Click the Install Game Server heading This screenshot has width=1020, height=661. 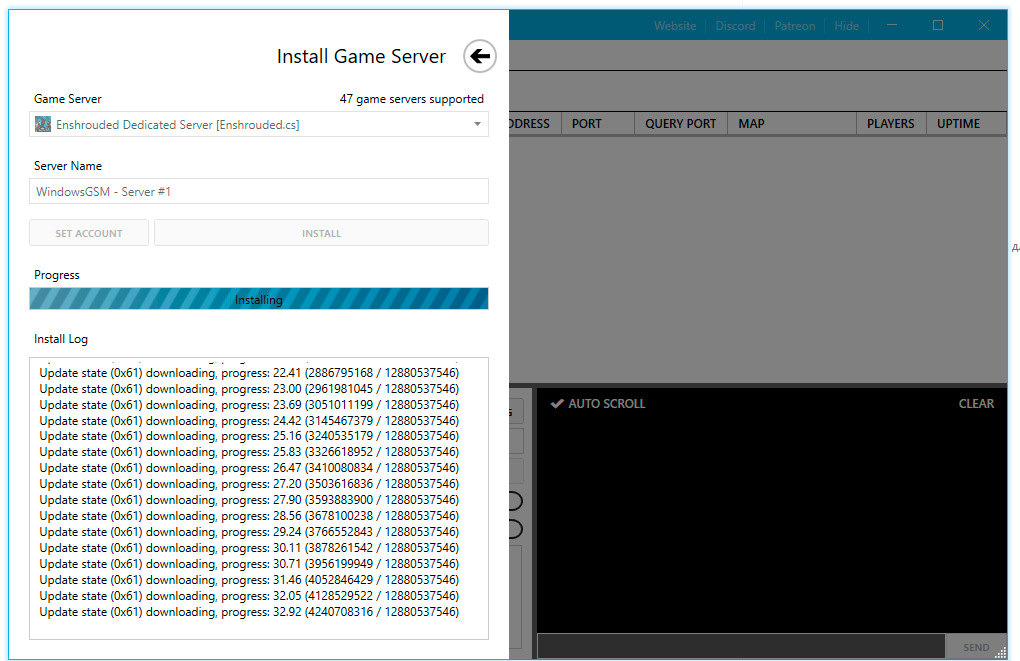[x=361, y=57]
